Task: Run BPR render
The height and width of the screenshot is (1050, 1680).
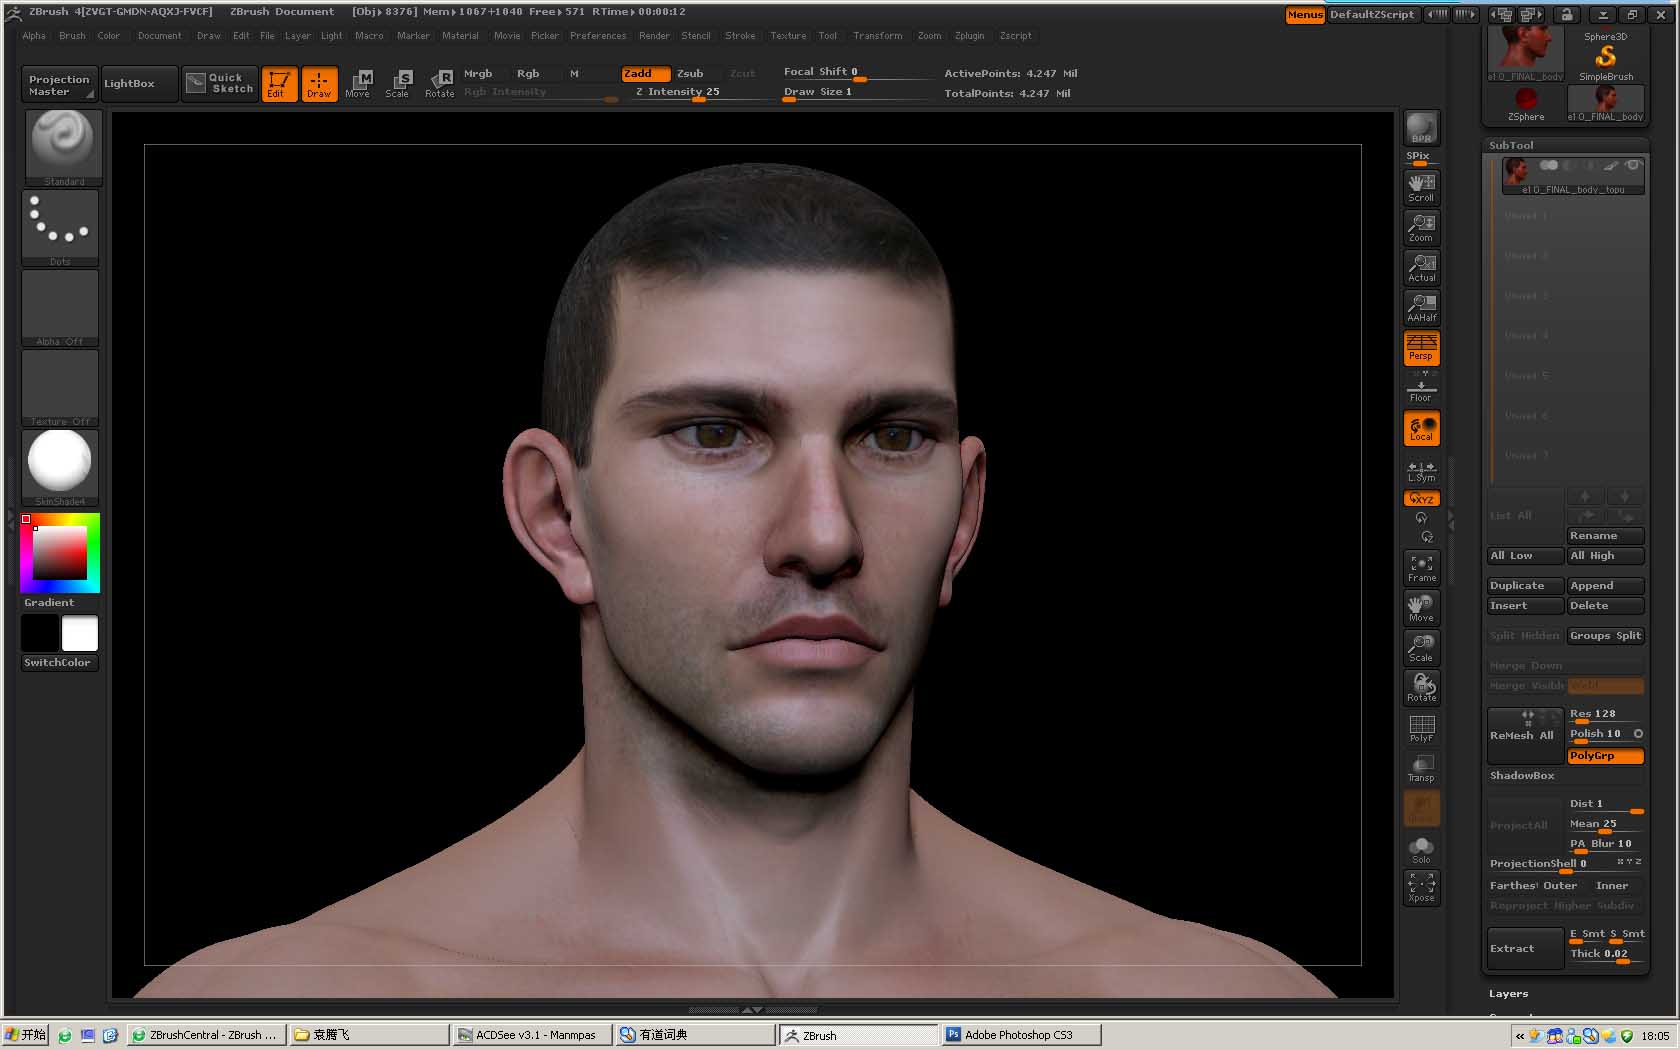Action: pyautogui.click(x=1421, y=128)
